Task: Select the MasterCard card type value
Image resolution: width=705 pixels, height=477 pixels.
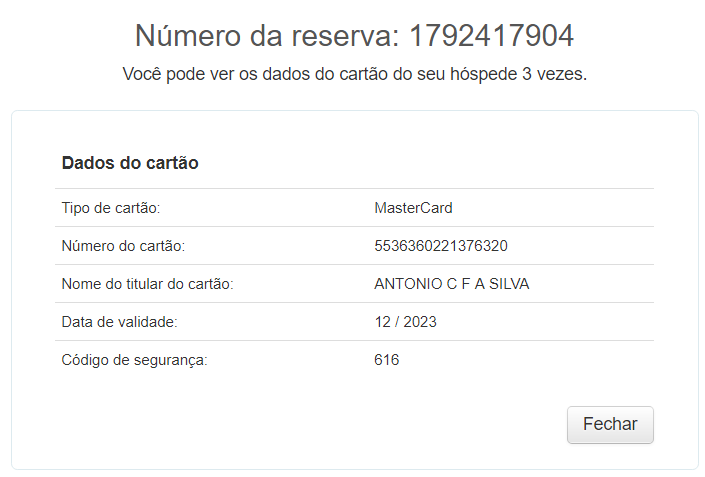Action: click(413, 208)
